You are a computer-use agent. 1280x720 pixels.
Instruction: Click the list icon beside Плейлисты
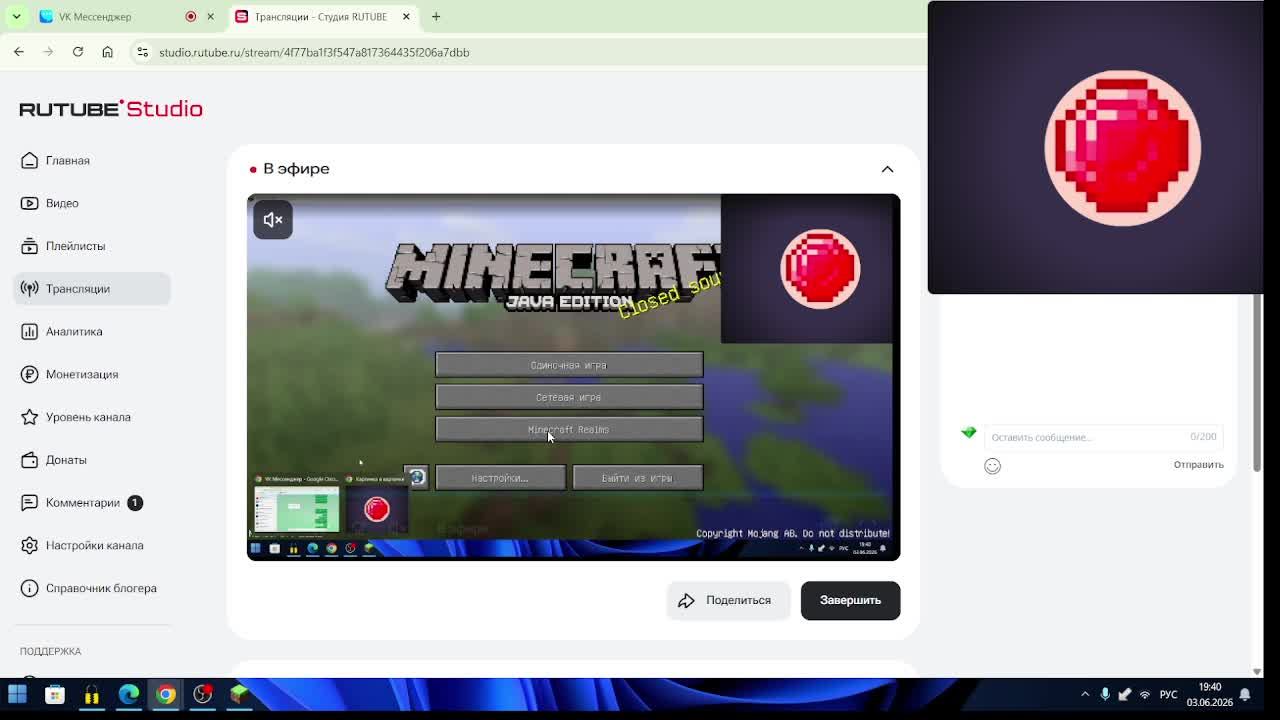(x=29, y=246)
